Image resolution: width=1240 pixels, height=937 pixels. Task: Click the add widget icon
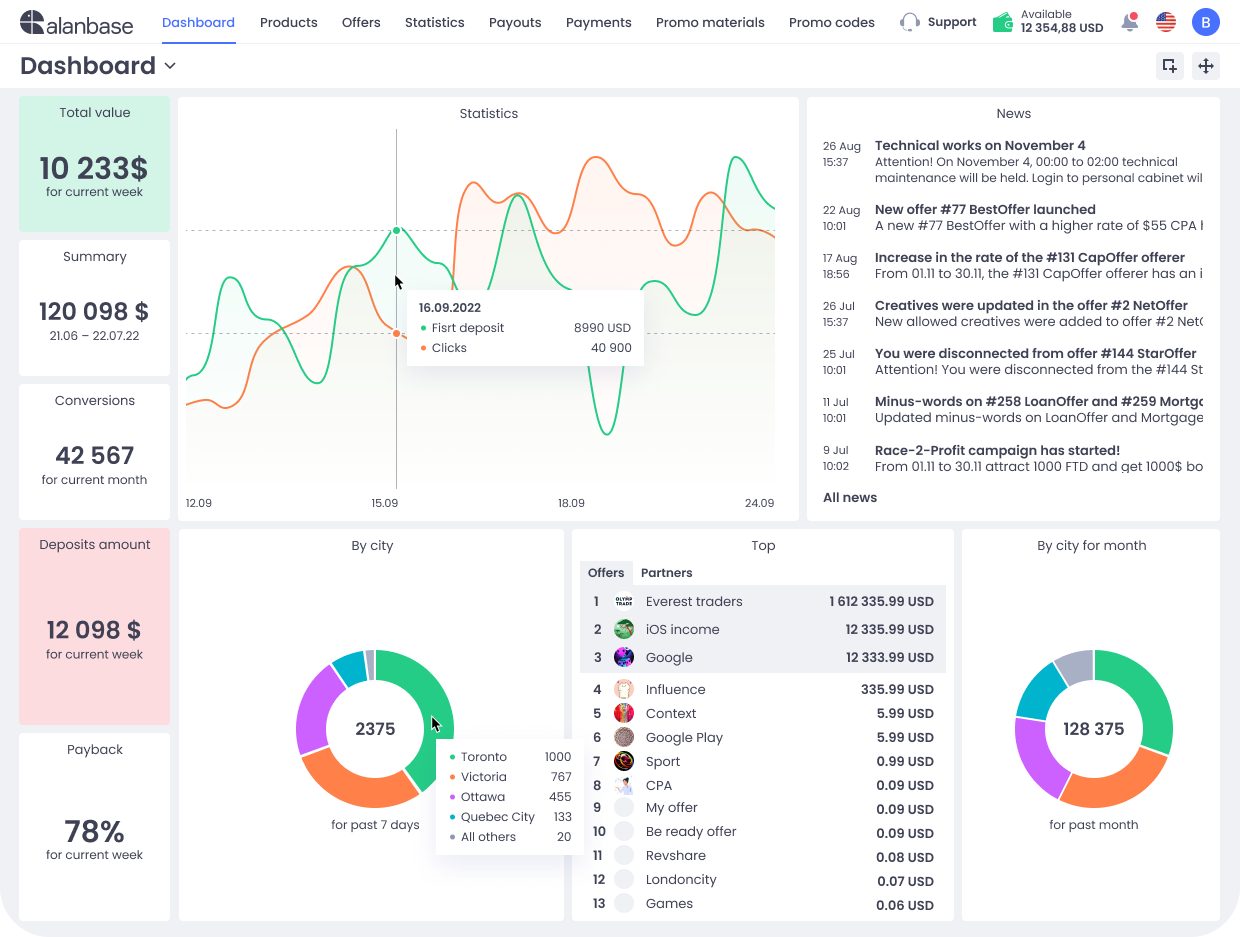(x=1168, y=66)
